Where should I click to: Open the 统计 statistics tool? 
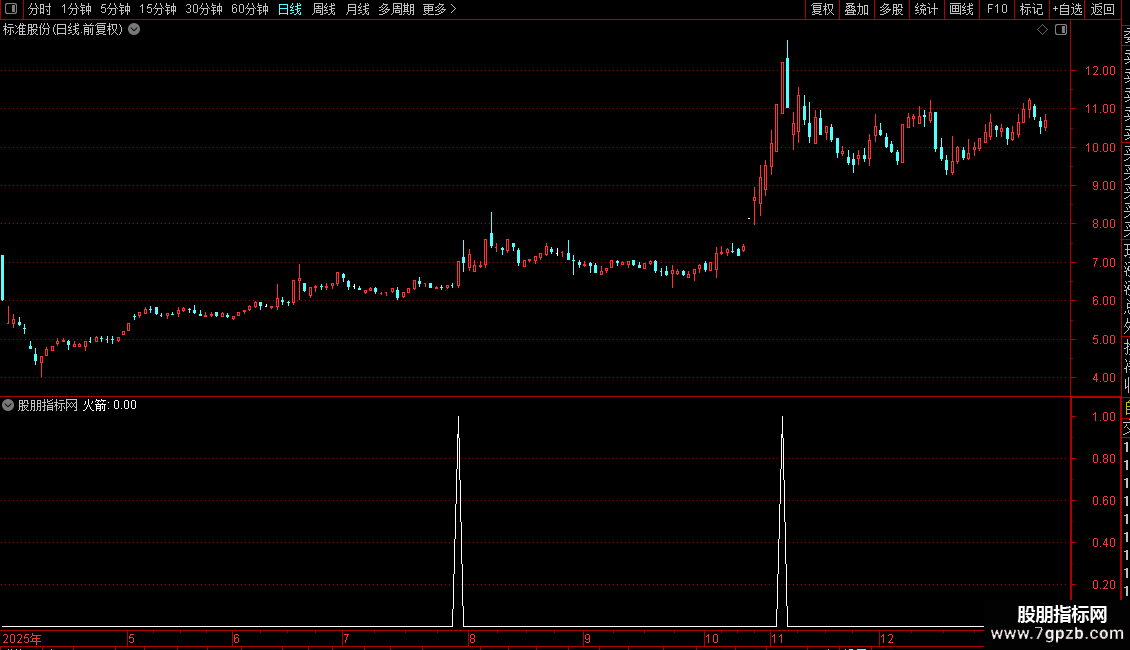(x=926, y=9)
